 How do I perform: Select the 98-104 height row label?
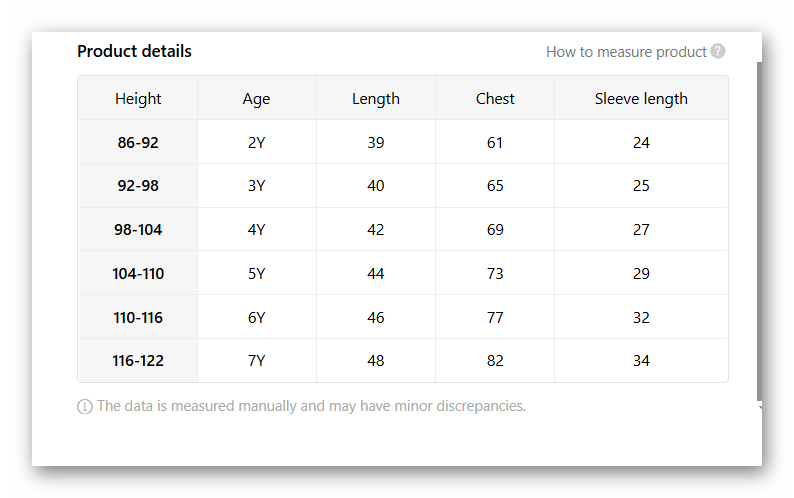(138, 230)
